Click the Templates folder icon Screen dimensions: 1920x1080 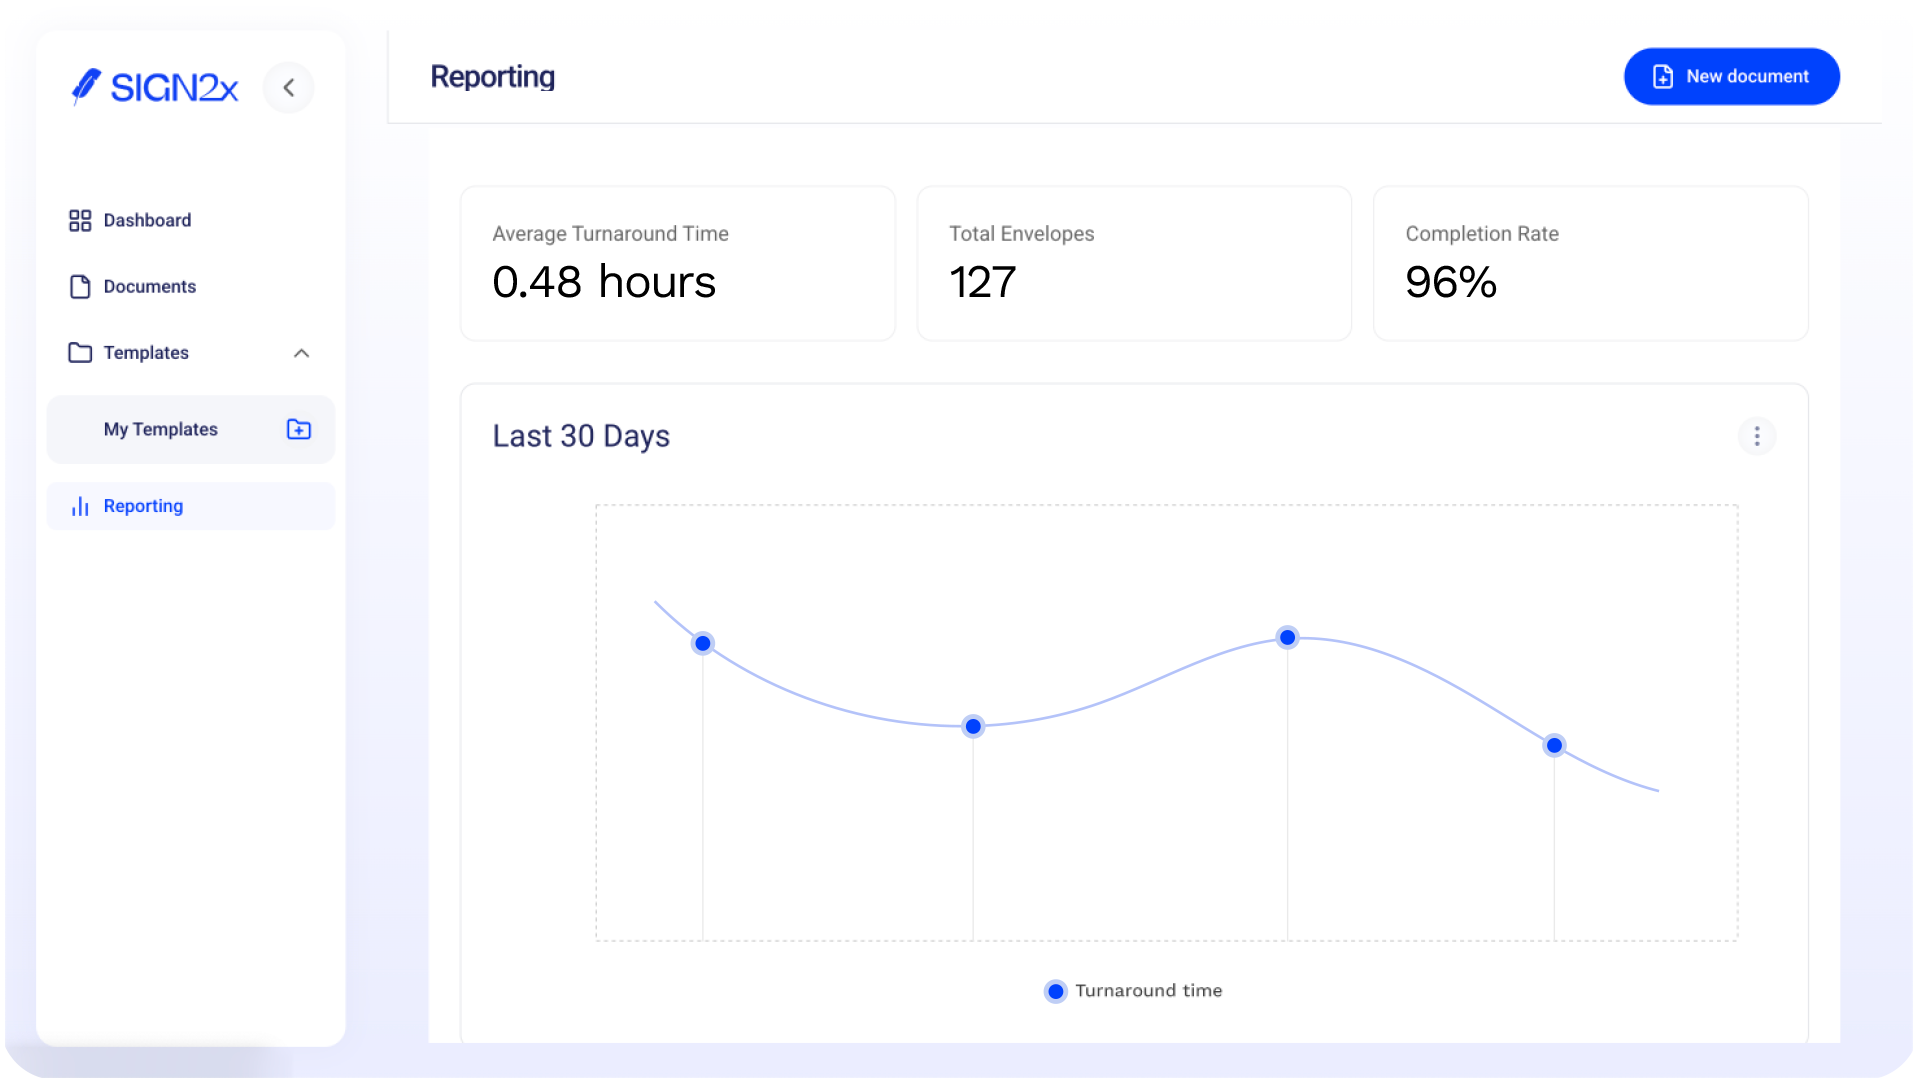pos(80,353)
